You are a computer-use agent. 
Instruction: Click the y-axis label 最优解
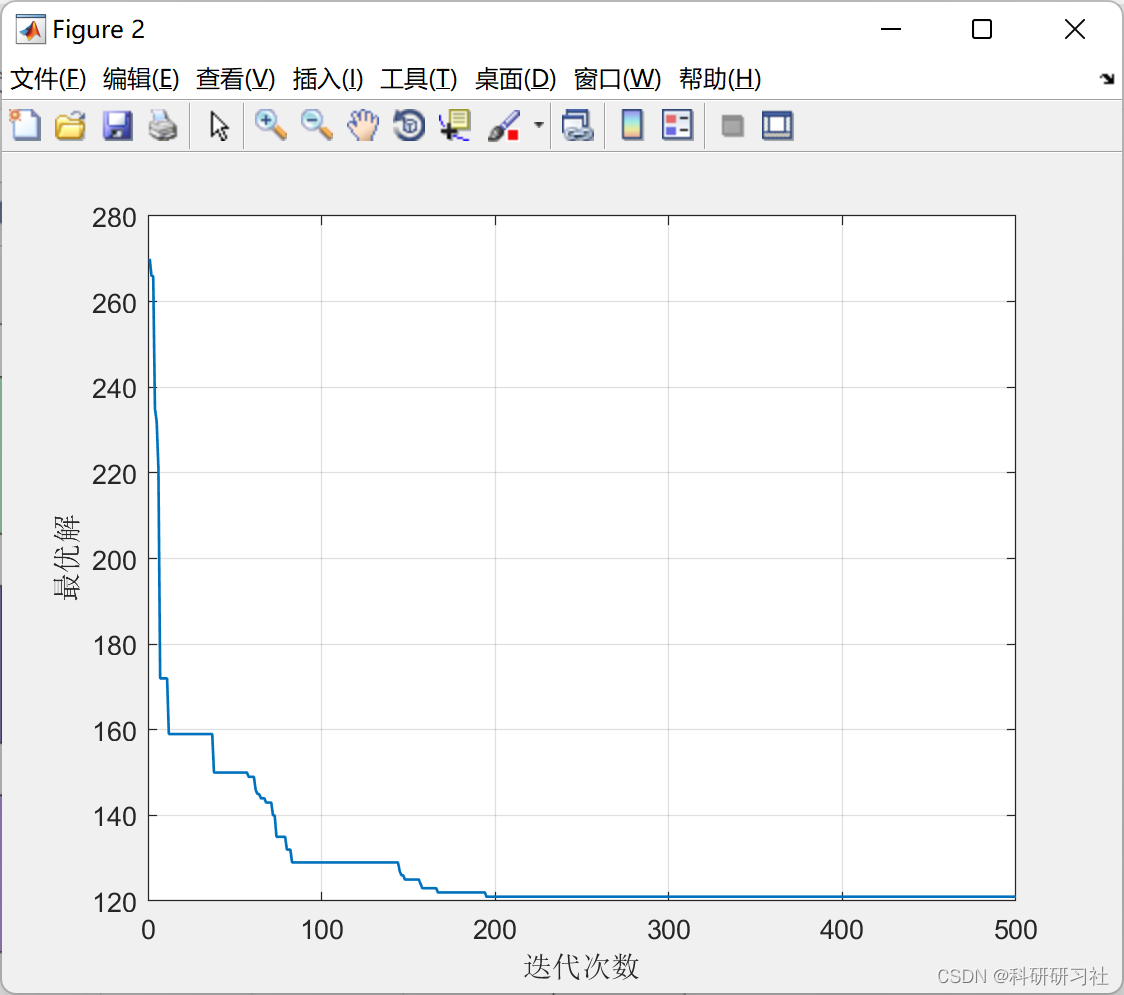67,558
